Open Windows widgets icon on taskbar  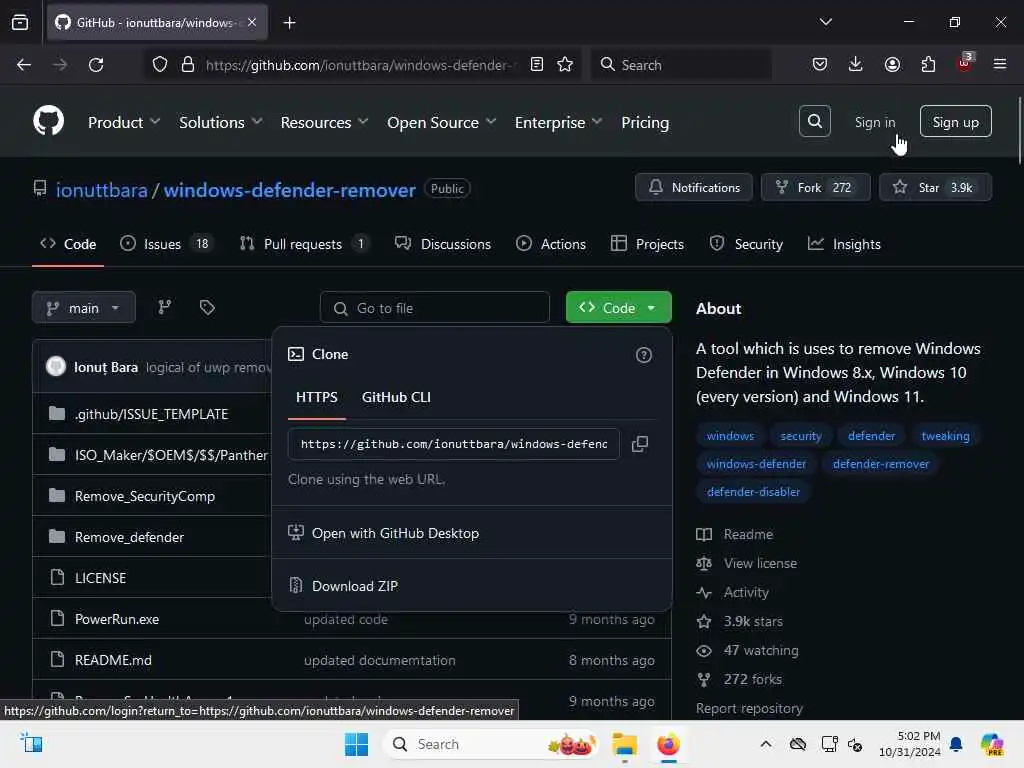pos(31,743)
